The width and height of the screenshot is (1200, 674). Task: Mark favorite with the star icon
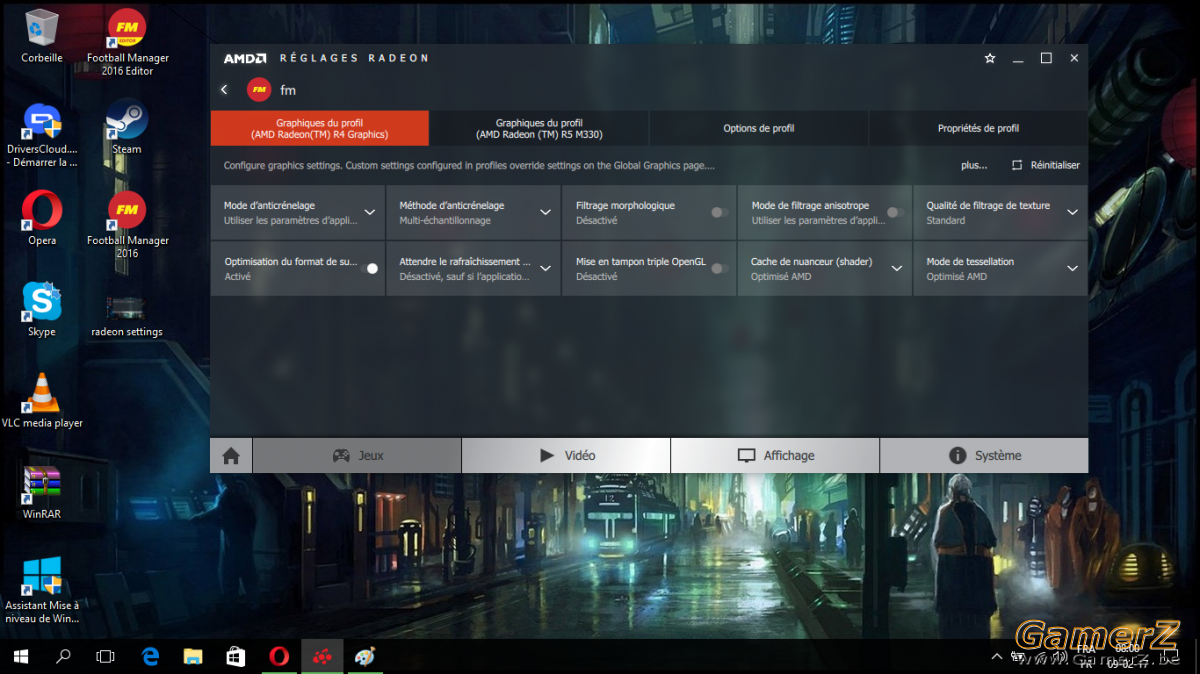(990, 58)
